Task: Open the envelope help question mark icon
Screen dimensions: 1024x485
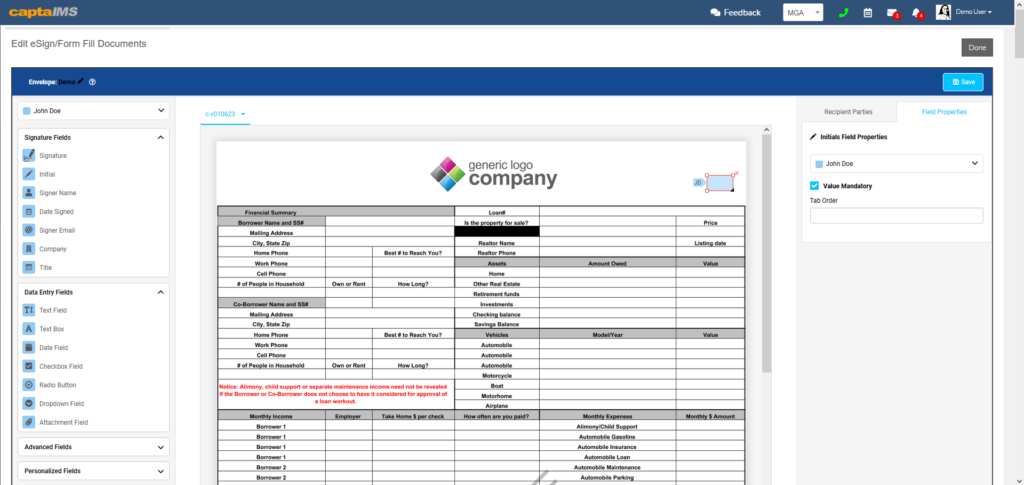Action: coord(92,82)
